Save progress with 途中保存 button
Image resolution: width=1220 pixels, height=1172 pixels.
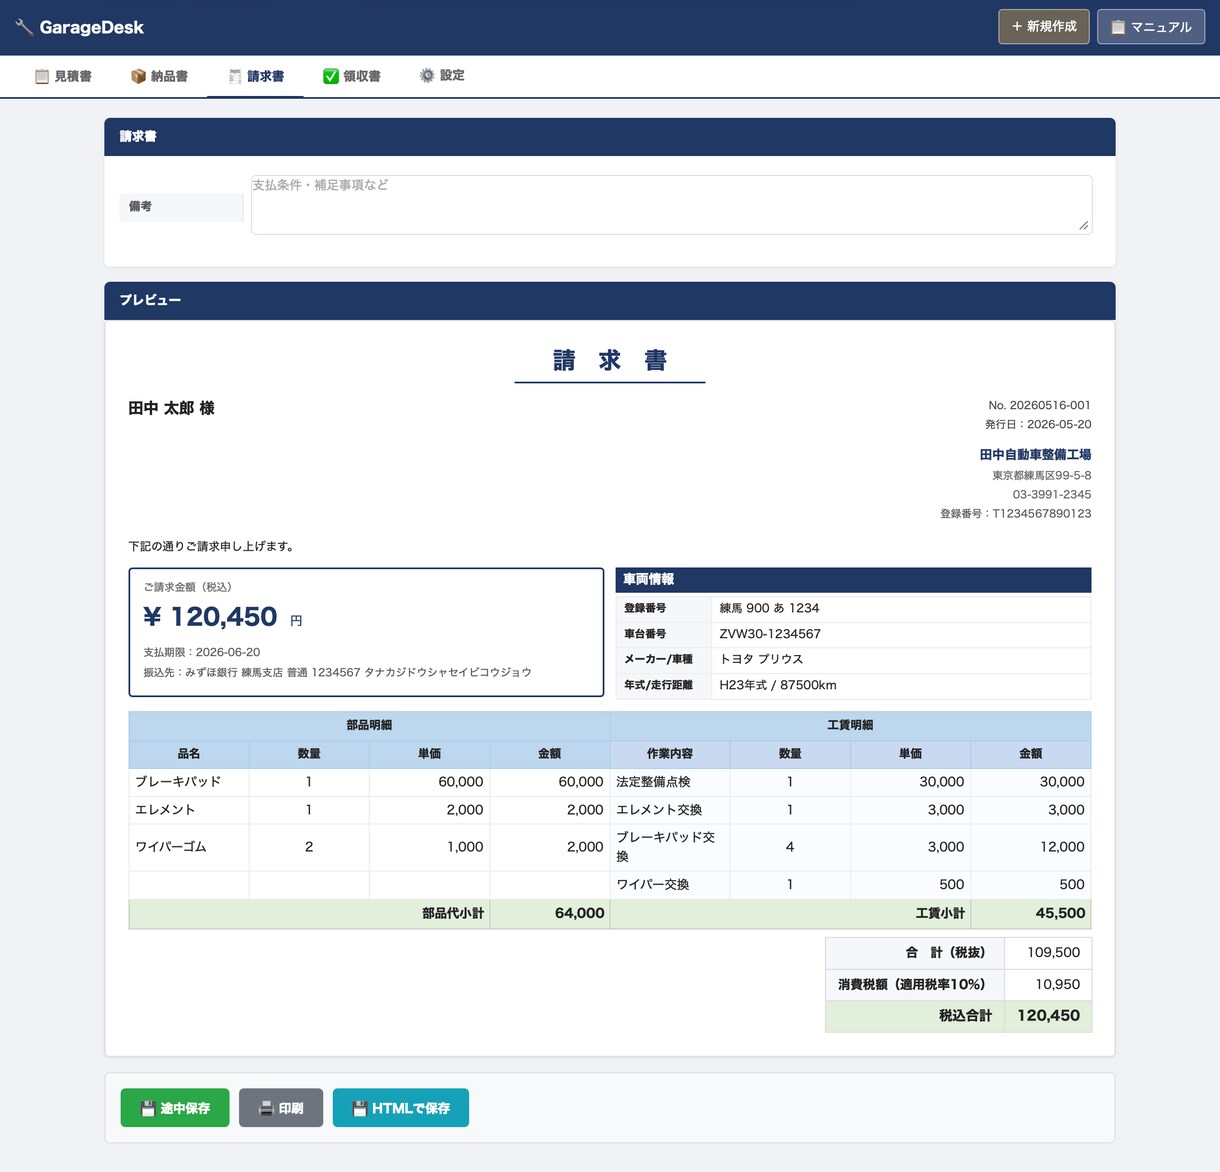tap(175, 1108)
